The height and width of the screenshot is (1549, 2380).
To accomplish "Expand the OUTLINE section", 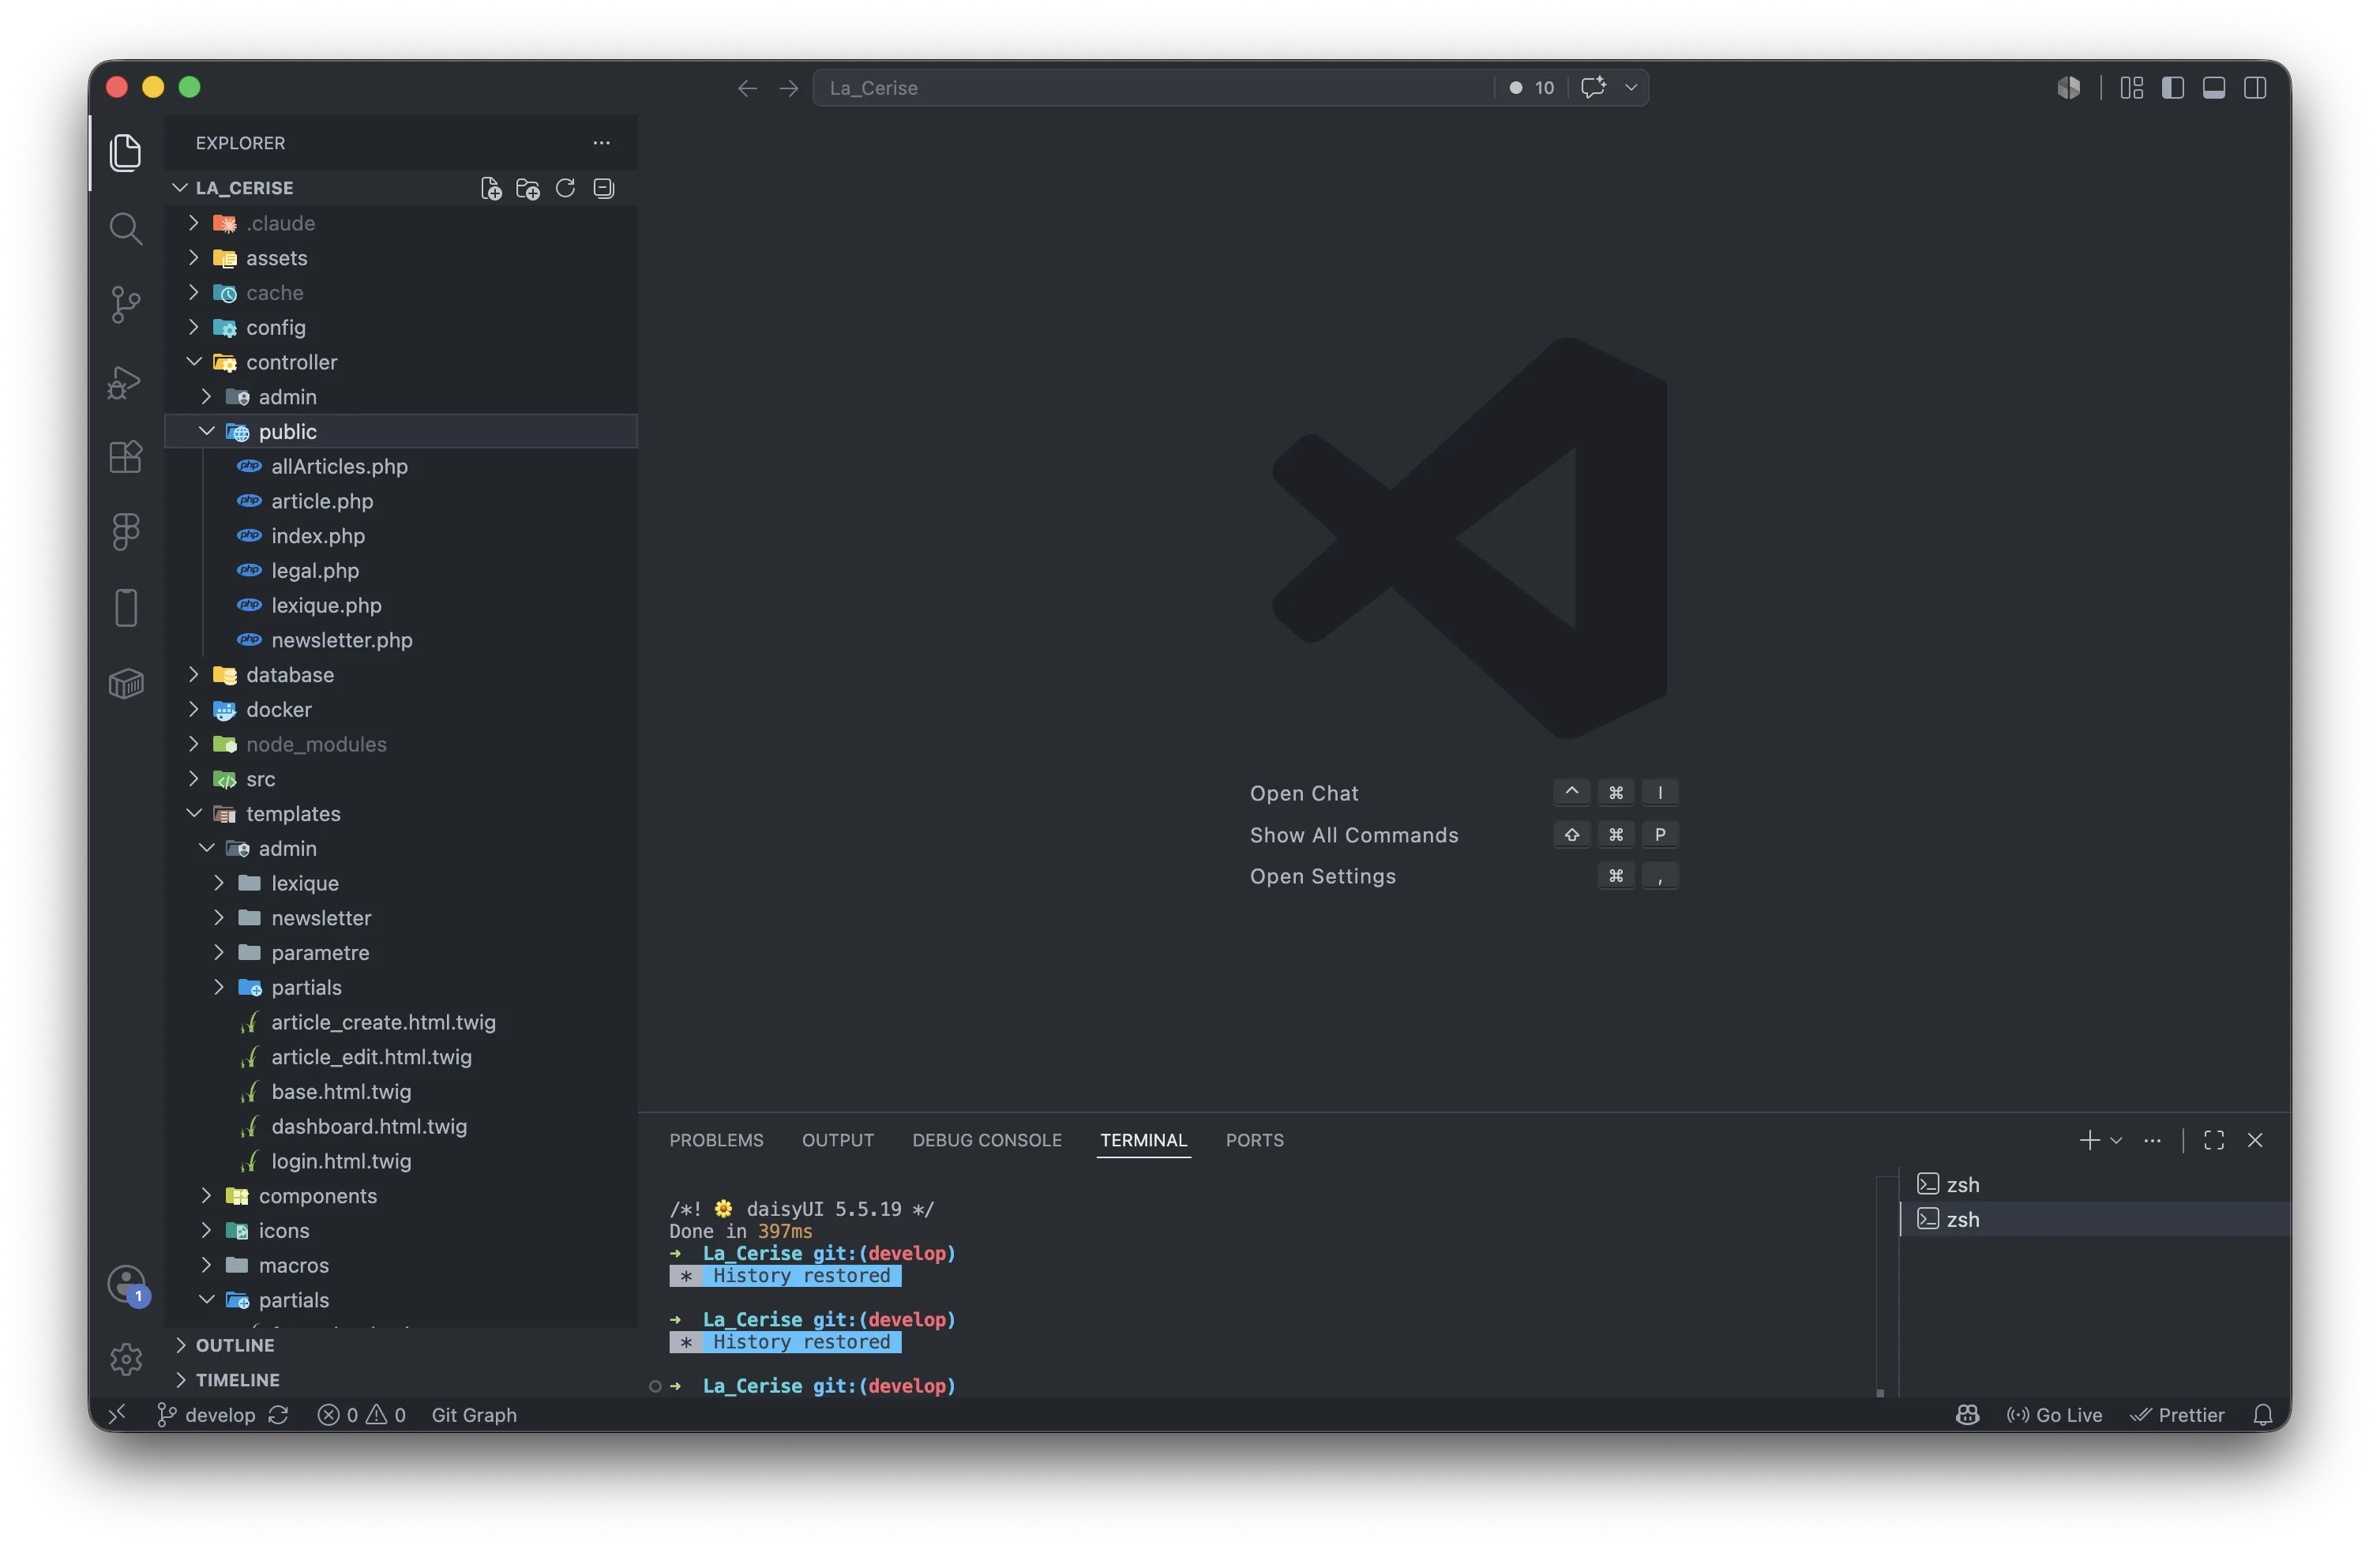I will click(400, 1345).
